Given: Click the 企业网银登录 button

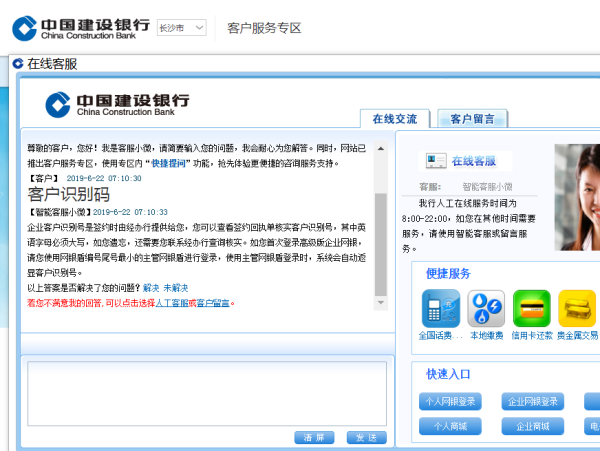Looking at the screenshot, I should (533, 402).
